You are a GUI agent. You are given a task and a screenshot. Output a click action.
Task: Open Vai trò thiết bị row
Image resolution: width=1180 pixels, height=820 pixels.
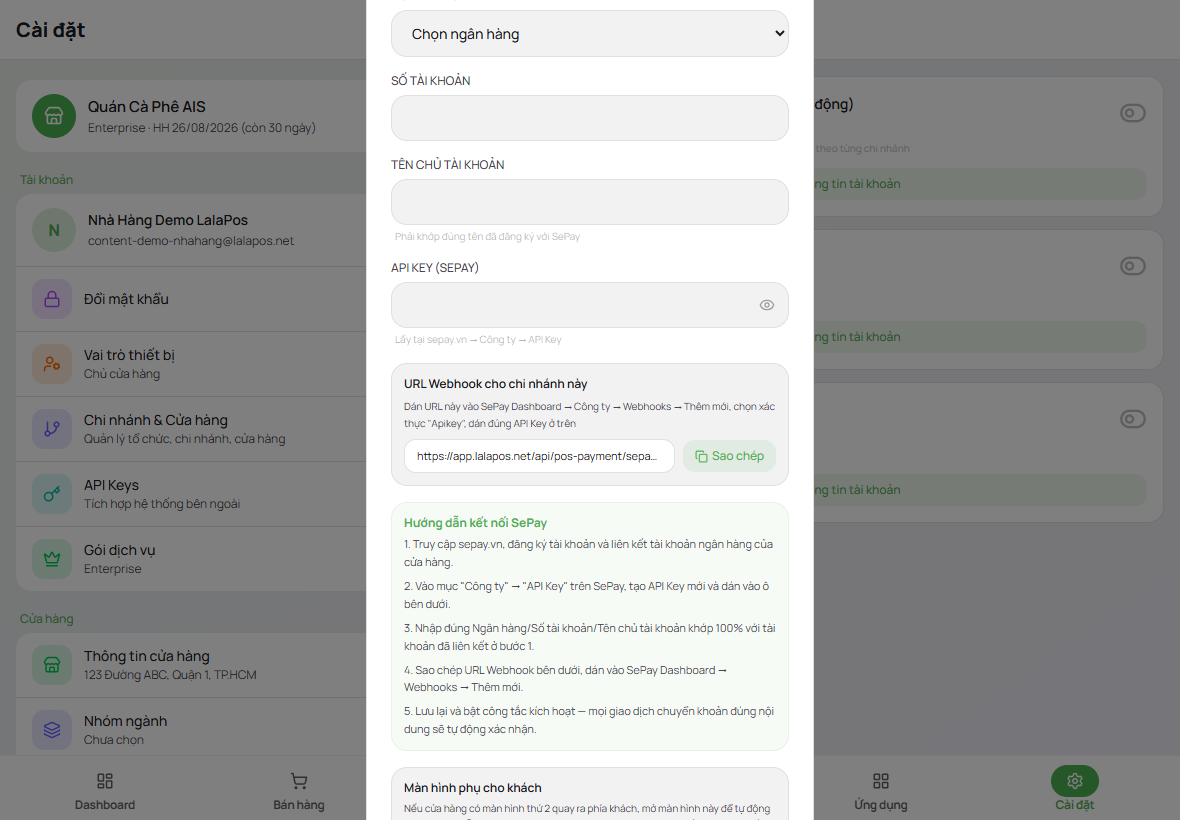tap(191, 364)
